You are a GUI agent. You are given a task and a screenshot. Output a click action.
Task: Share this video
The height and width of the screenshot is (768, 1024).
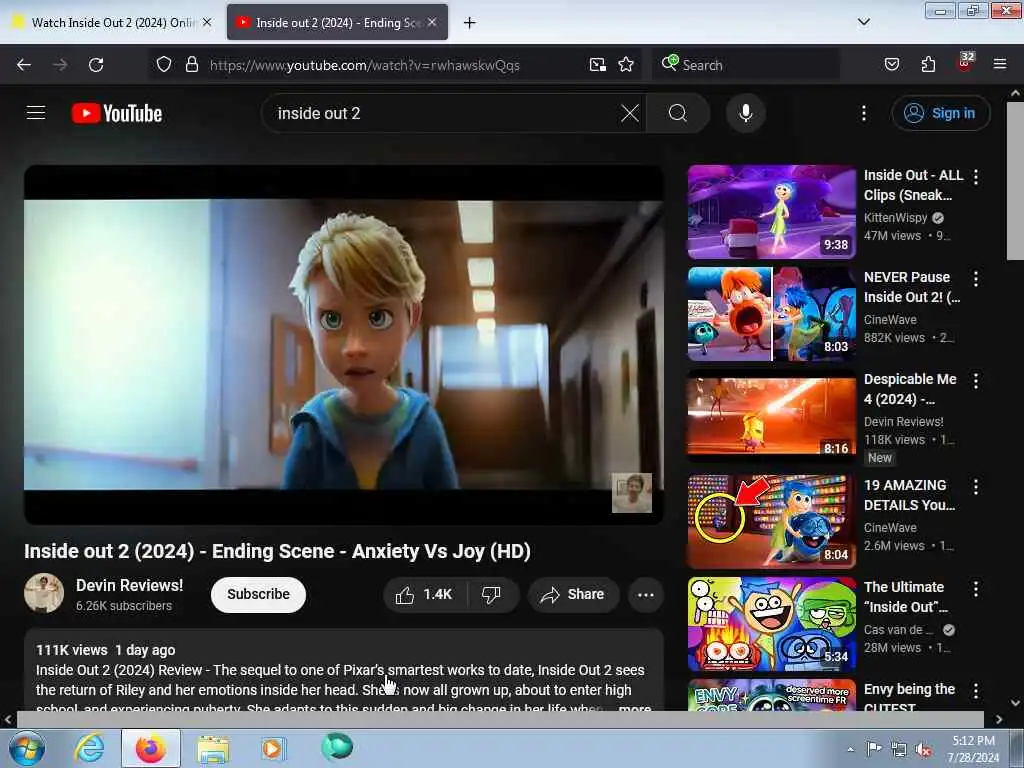(573, 594)
